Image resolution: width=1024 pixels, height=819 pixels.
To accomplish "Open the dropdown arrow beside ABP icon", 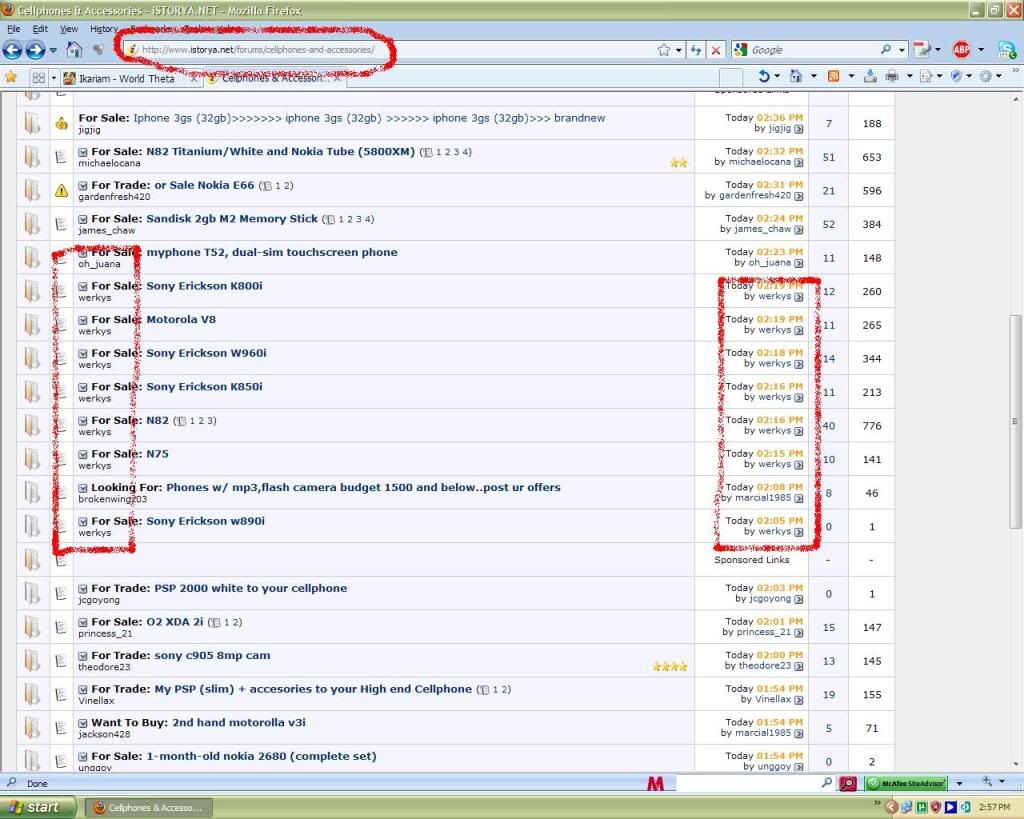I will click(981, 50).
